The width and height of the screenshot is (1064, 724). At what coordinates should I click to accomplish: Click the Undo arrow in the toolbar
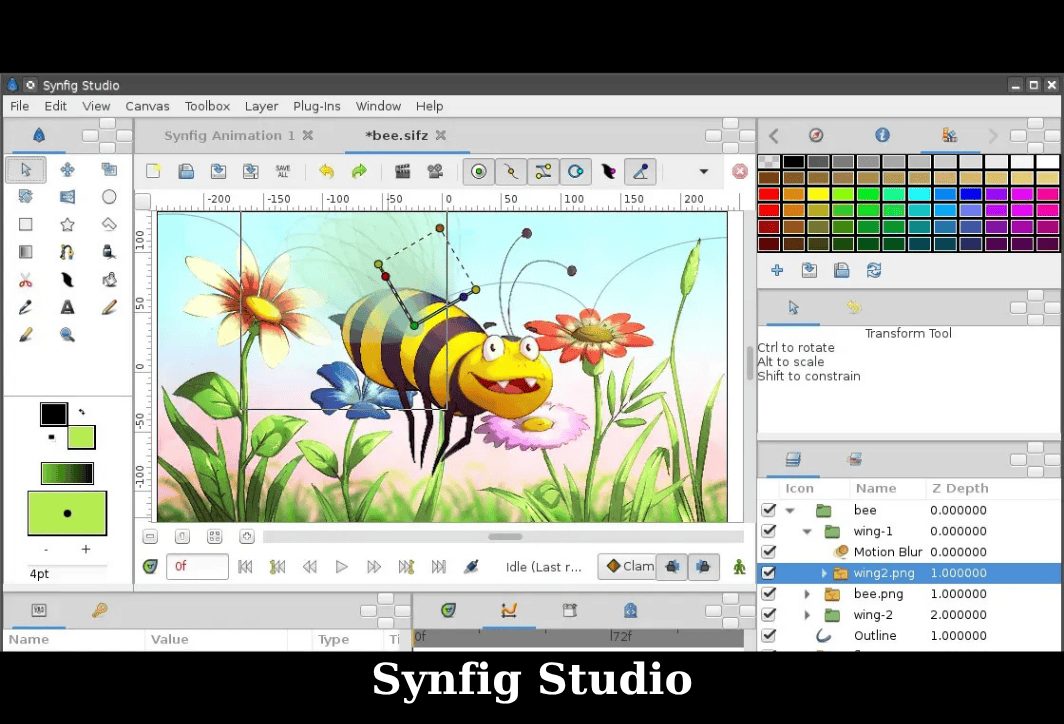[326, 171]
